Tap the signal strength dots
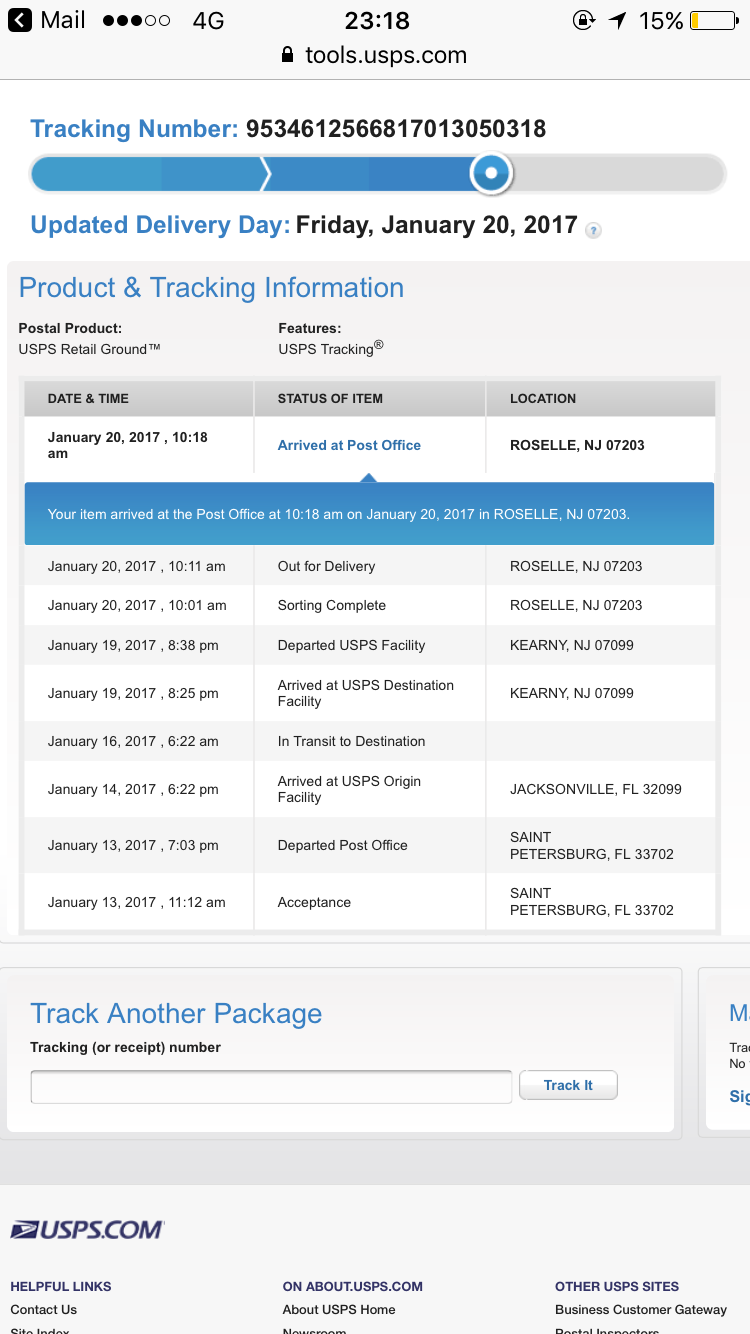 click(x=136, y=20)
